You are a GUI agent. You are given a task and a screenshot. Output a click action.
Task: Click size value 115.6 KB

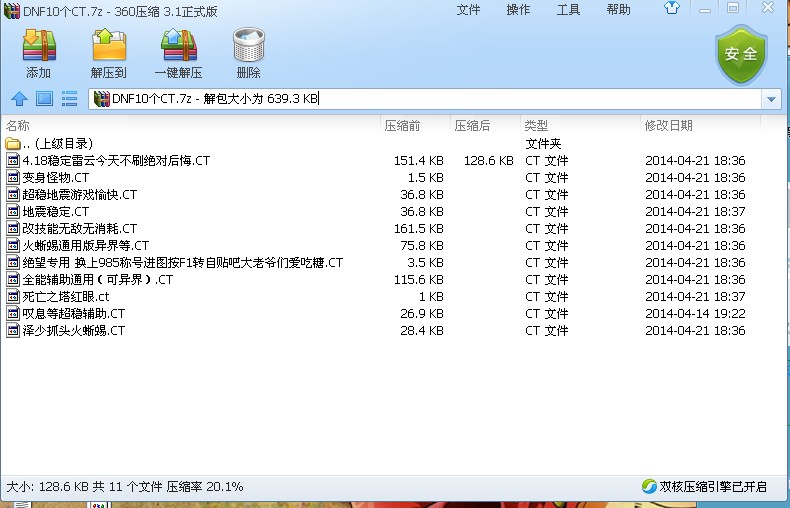click(419, 280)
